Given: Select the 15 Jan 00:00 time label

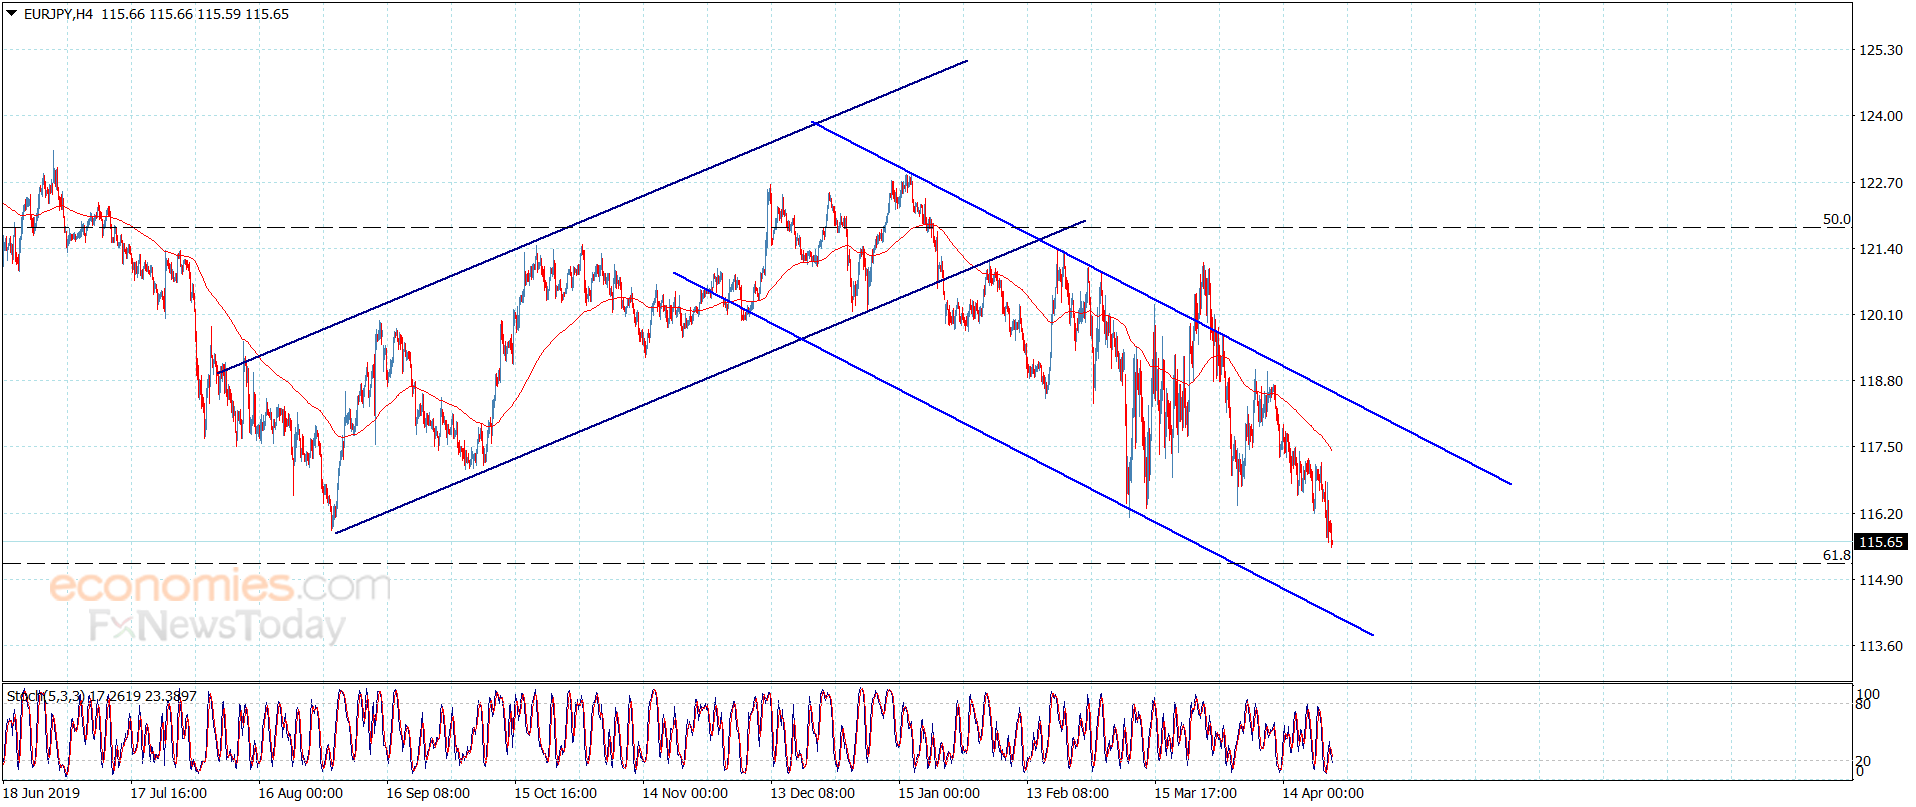Looking at the screenshot, I should tap(939, 793).
